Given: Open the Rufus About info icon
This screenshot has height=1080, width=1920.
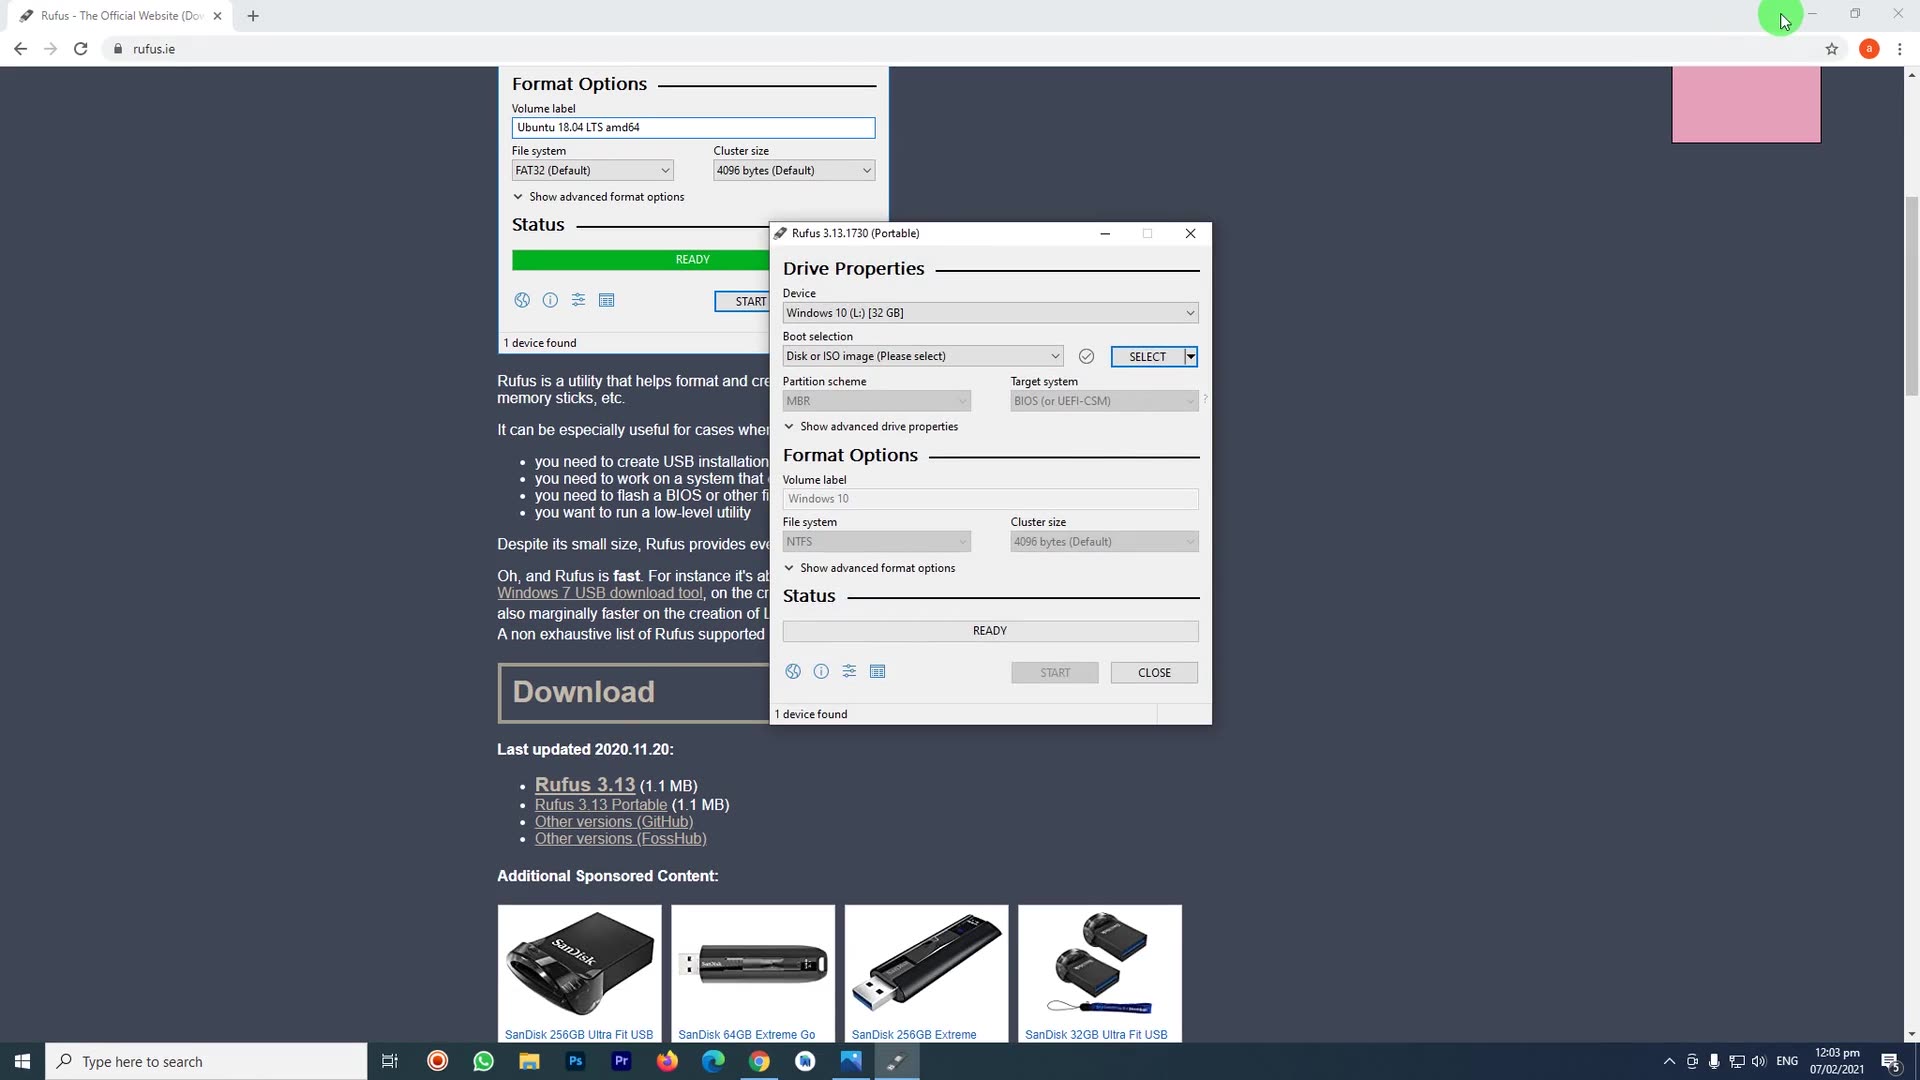Looking at the screenshot, I should 821,672.
